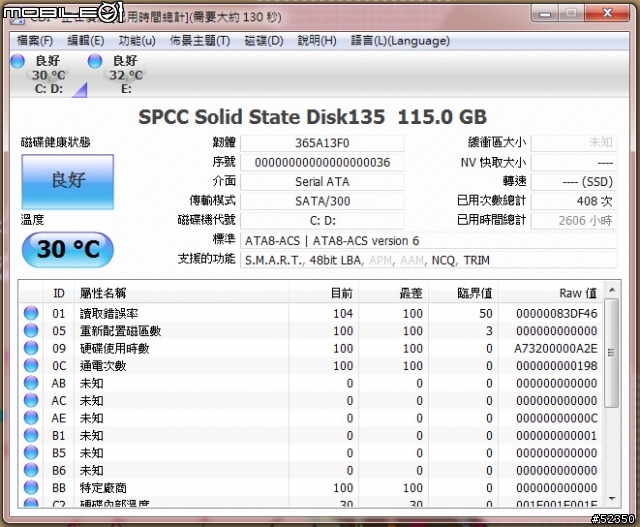This screenshot has height=527, width=640.
Task: Open the 語言(L)(Language) menu
Action: click(x=400, y=41)
